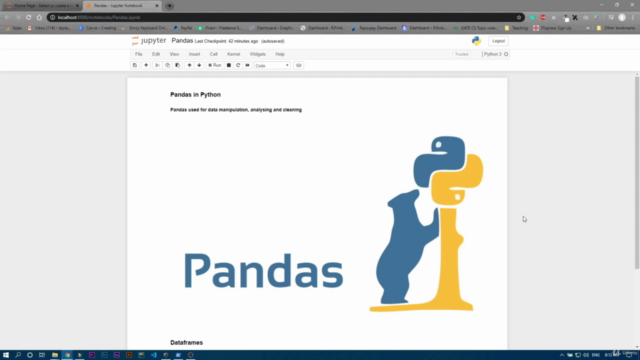Bookmark this page with the star icon
Screen dimensions: 640x360
pyautogui.click(x=519, y=18)
